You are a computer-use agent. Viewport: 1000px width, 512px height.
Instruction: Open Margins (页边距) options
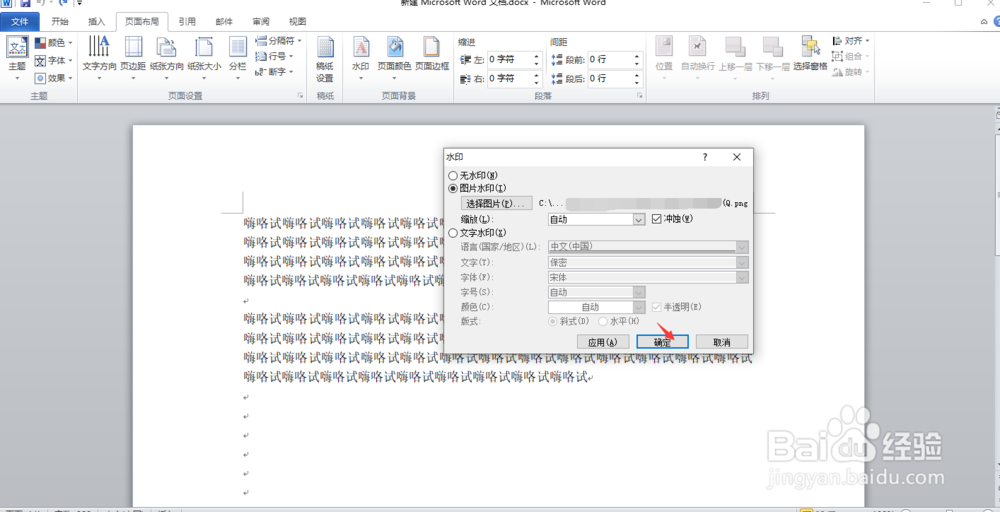coord(133,57)
